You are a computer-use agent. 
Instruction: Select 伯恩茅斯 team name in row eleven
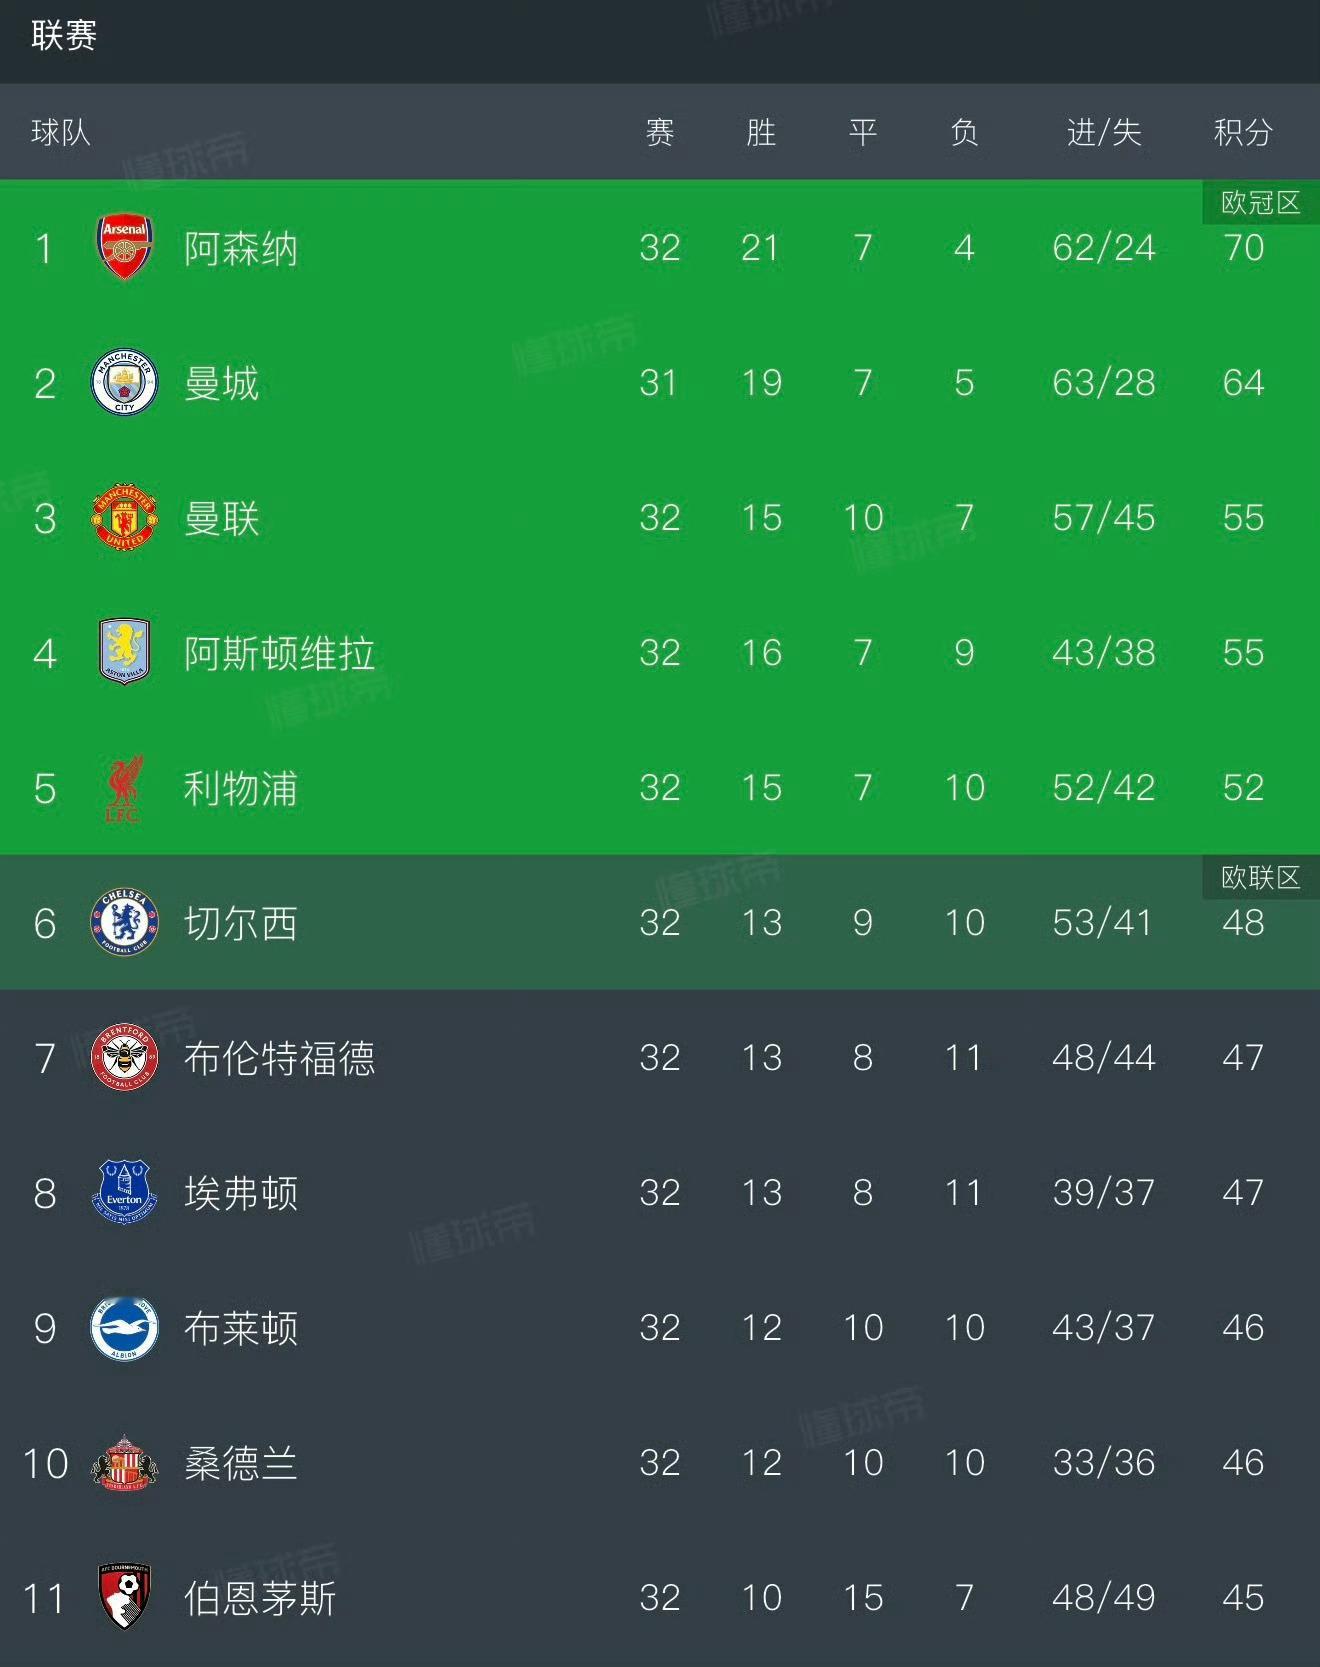click(260, 1598)
